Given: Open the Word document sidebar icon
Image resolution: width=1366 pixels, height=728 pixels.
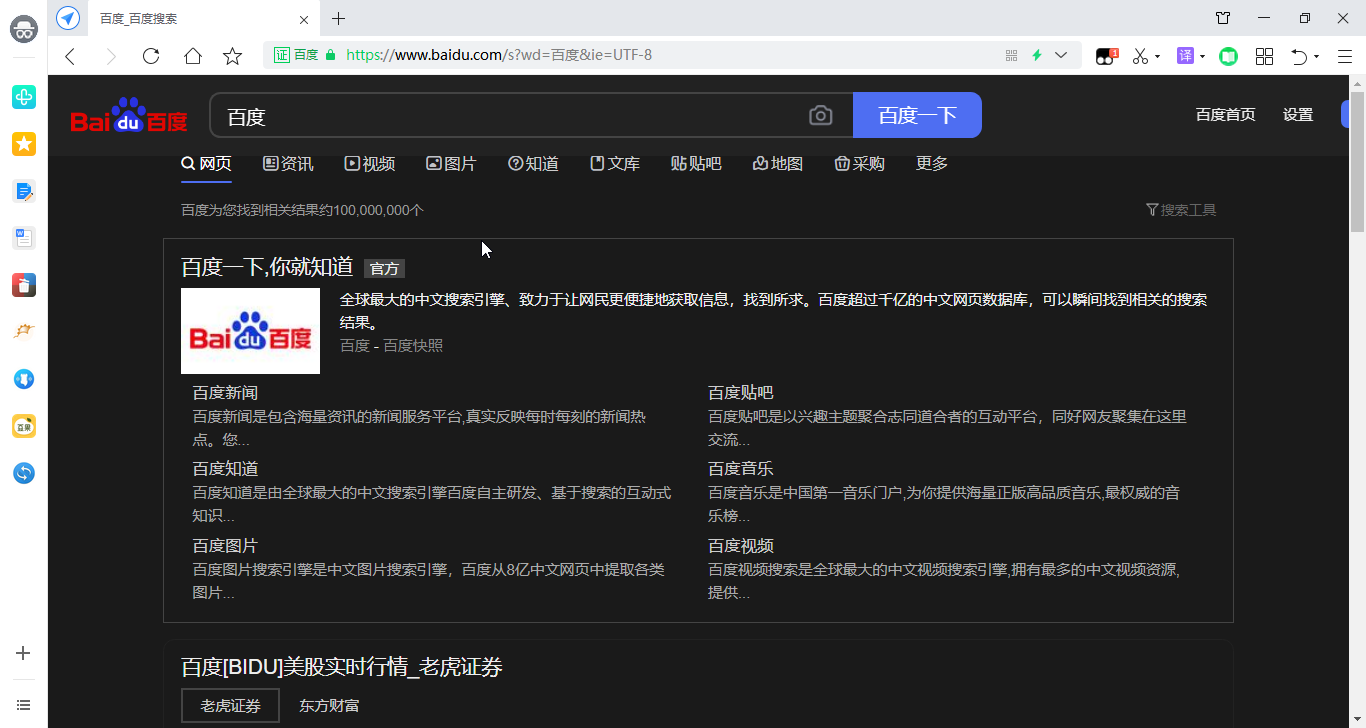Looking at the screenshot, I should click(x=24, y=238).
